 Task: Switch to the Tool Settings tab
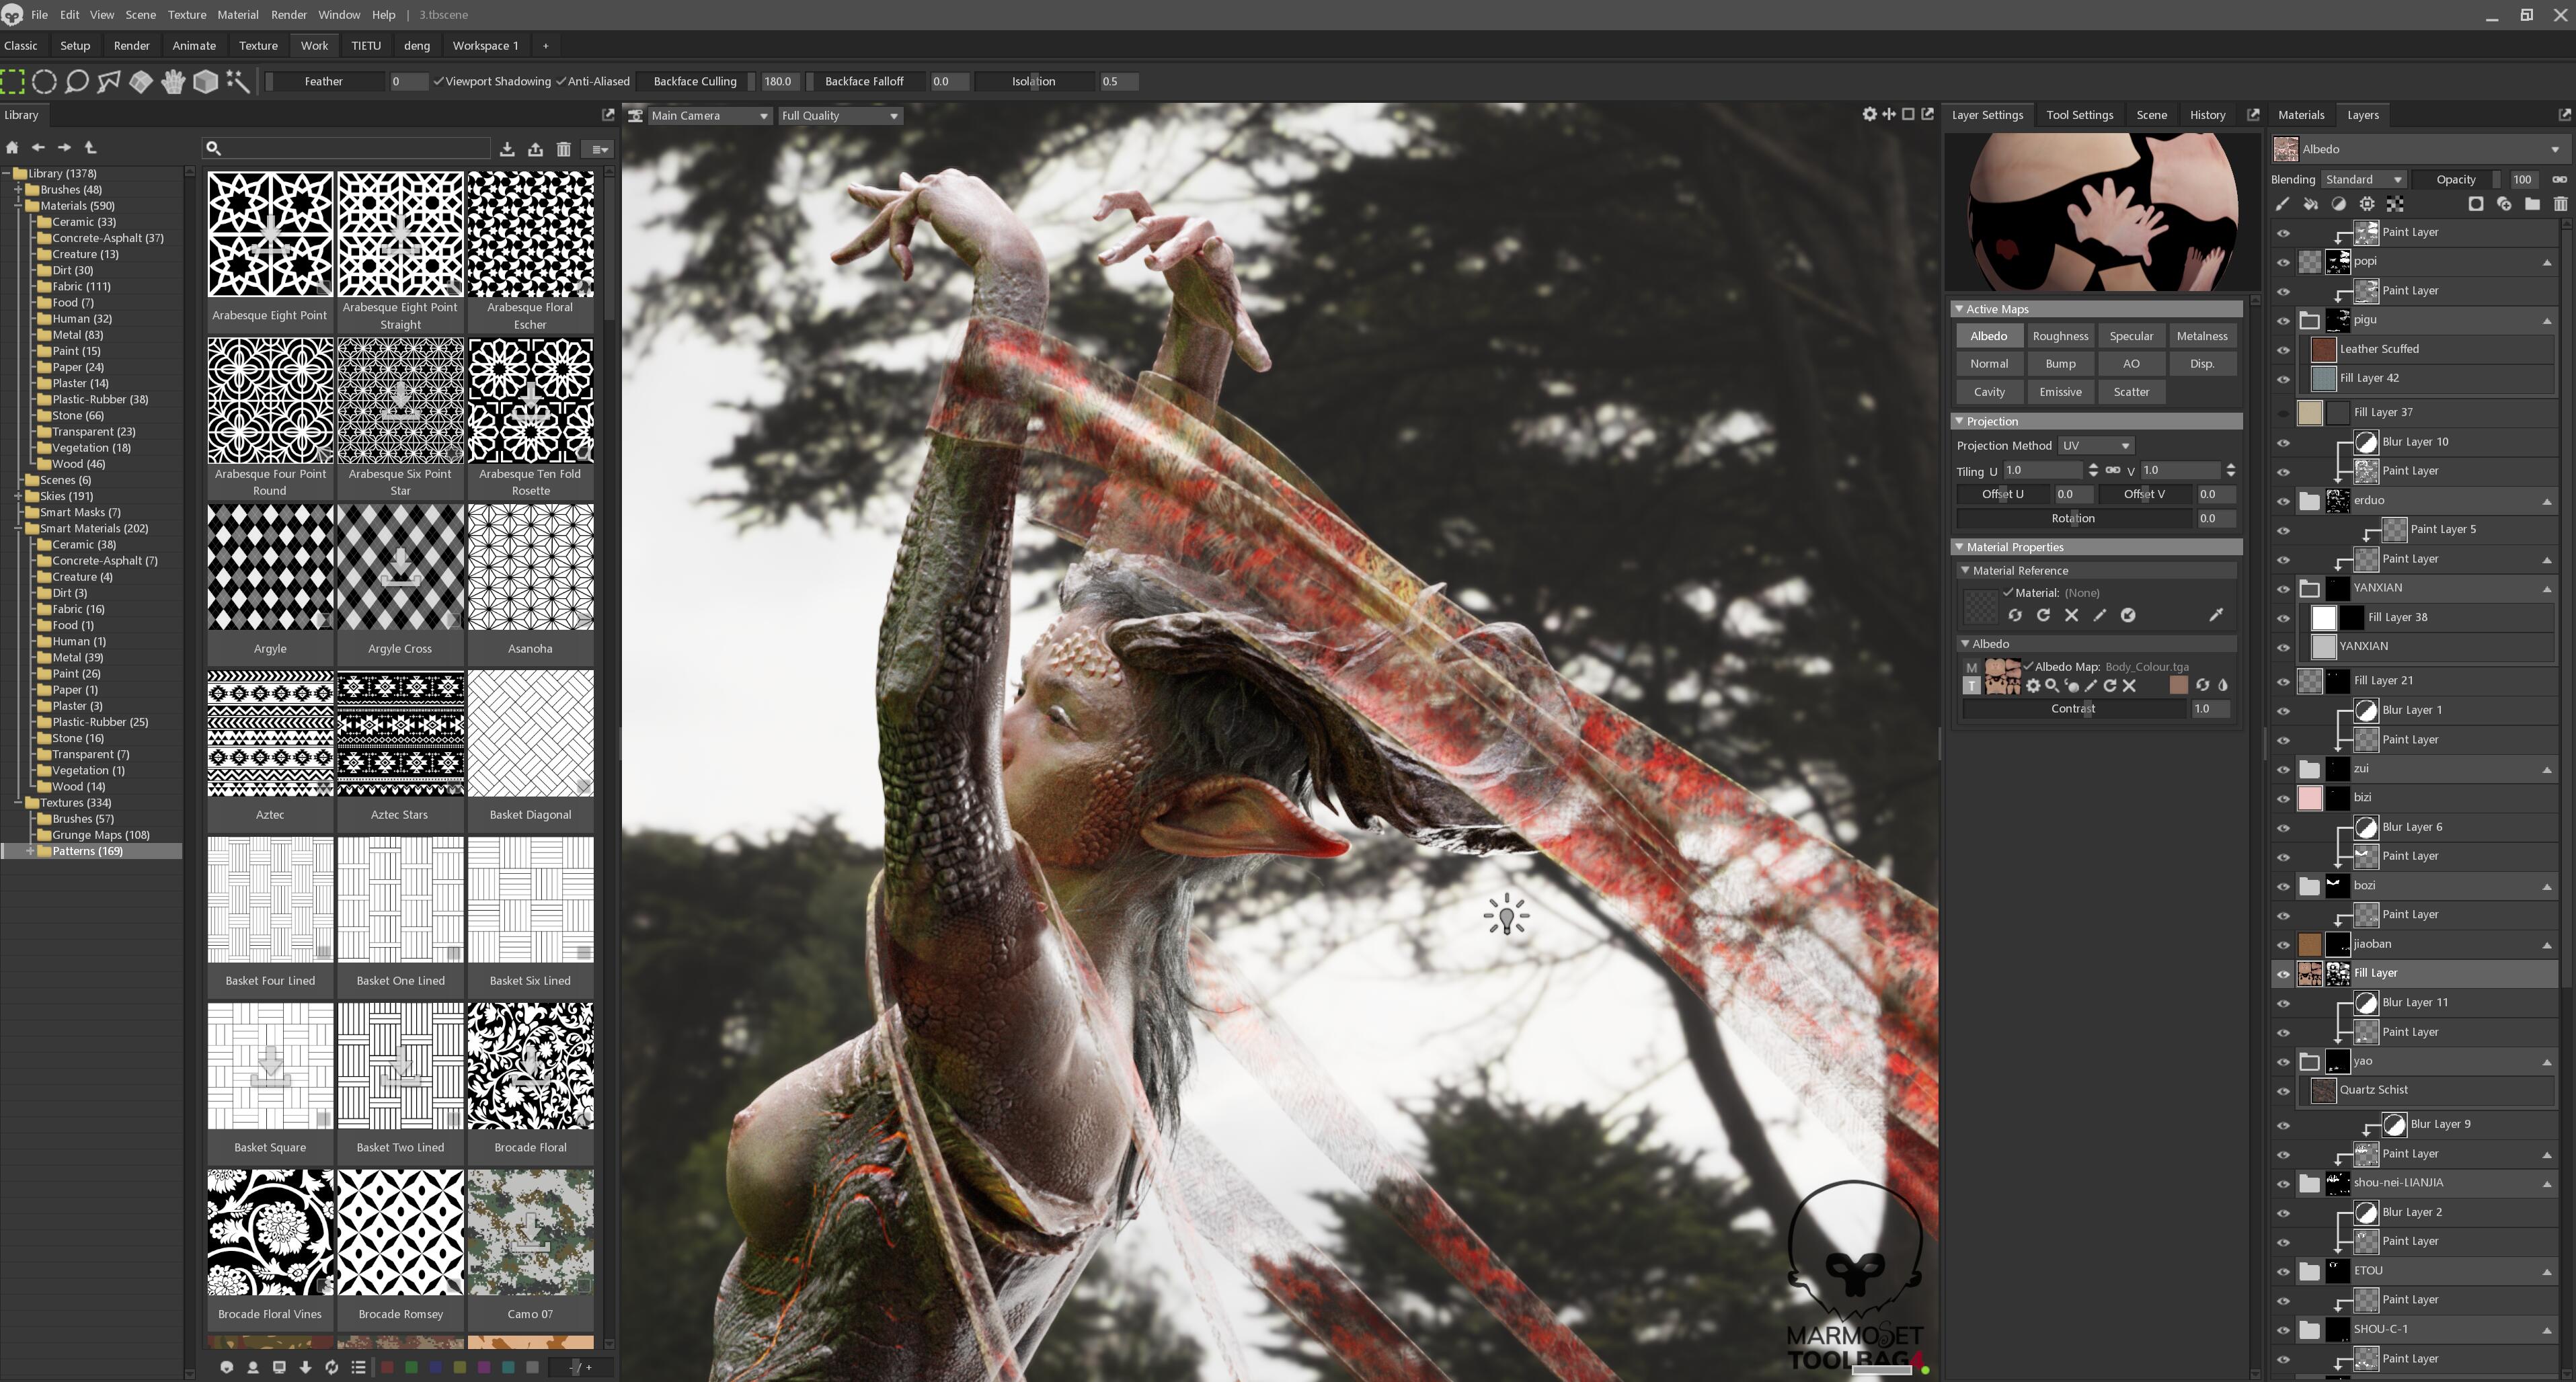coord(2079,115)
